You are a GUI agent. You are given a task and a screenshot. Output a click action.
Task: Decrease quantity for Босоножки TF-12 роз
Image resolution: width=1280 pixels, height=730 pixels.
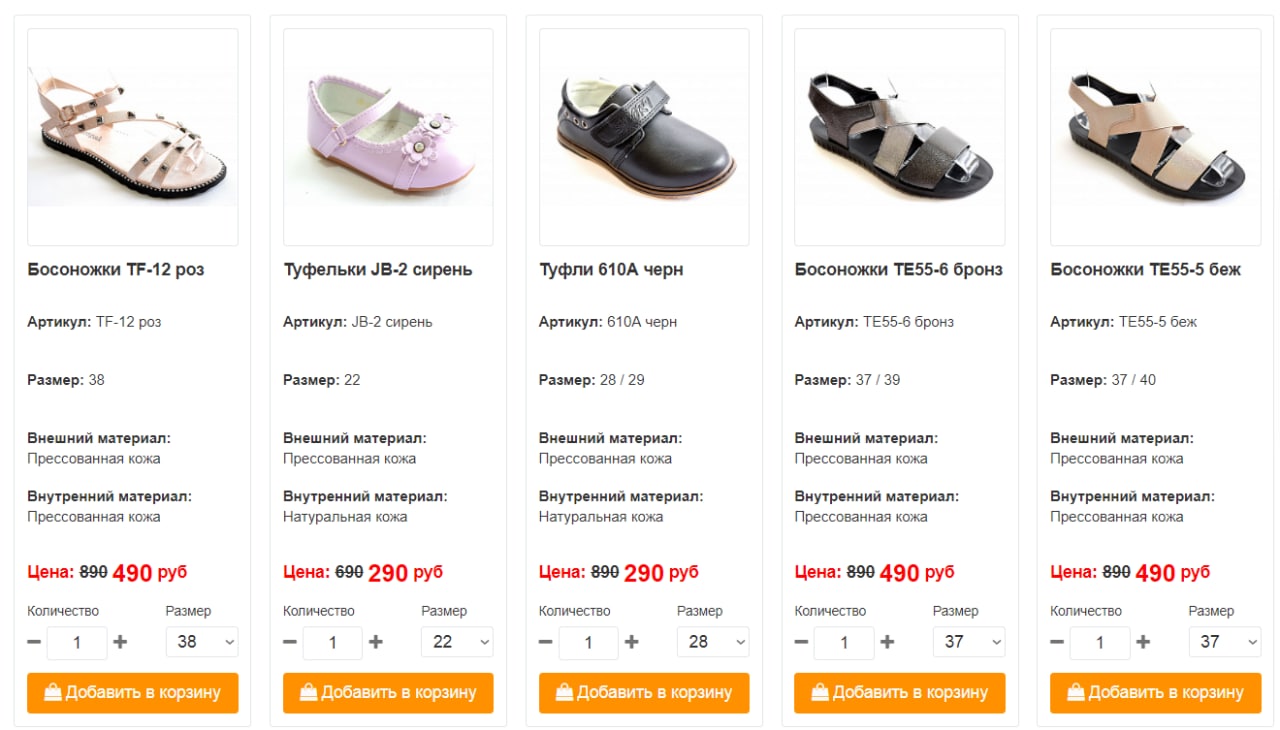point(34,642)
